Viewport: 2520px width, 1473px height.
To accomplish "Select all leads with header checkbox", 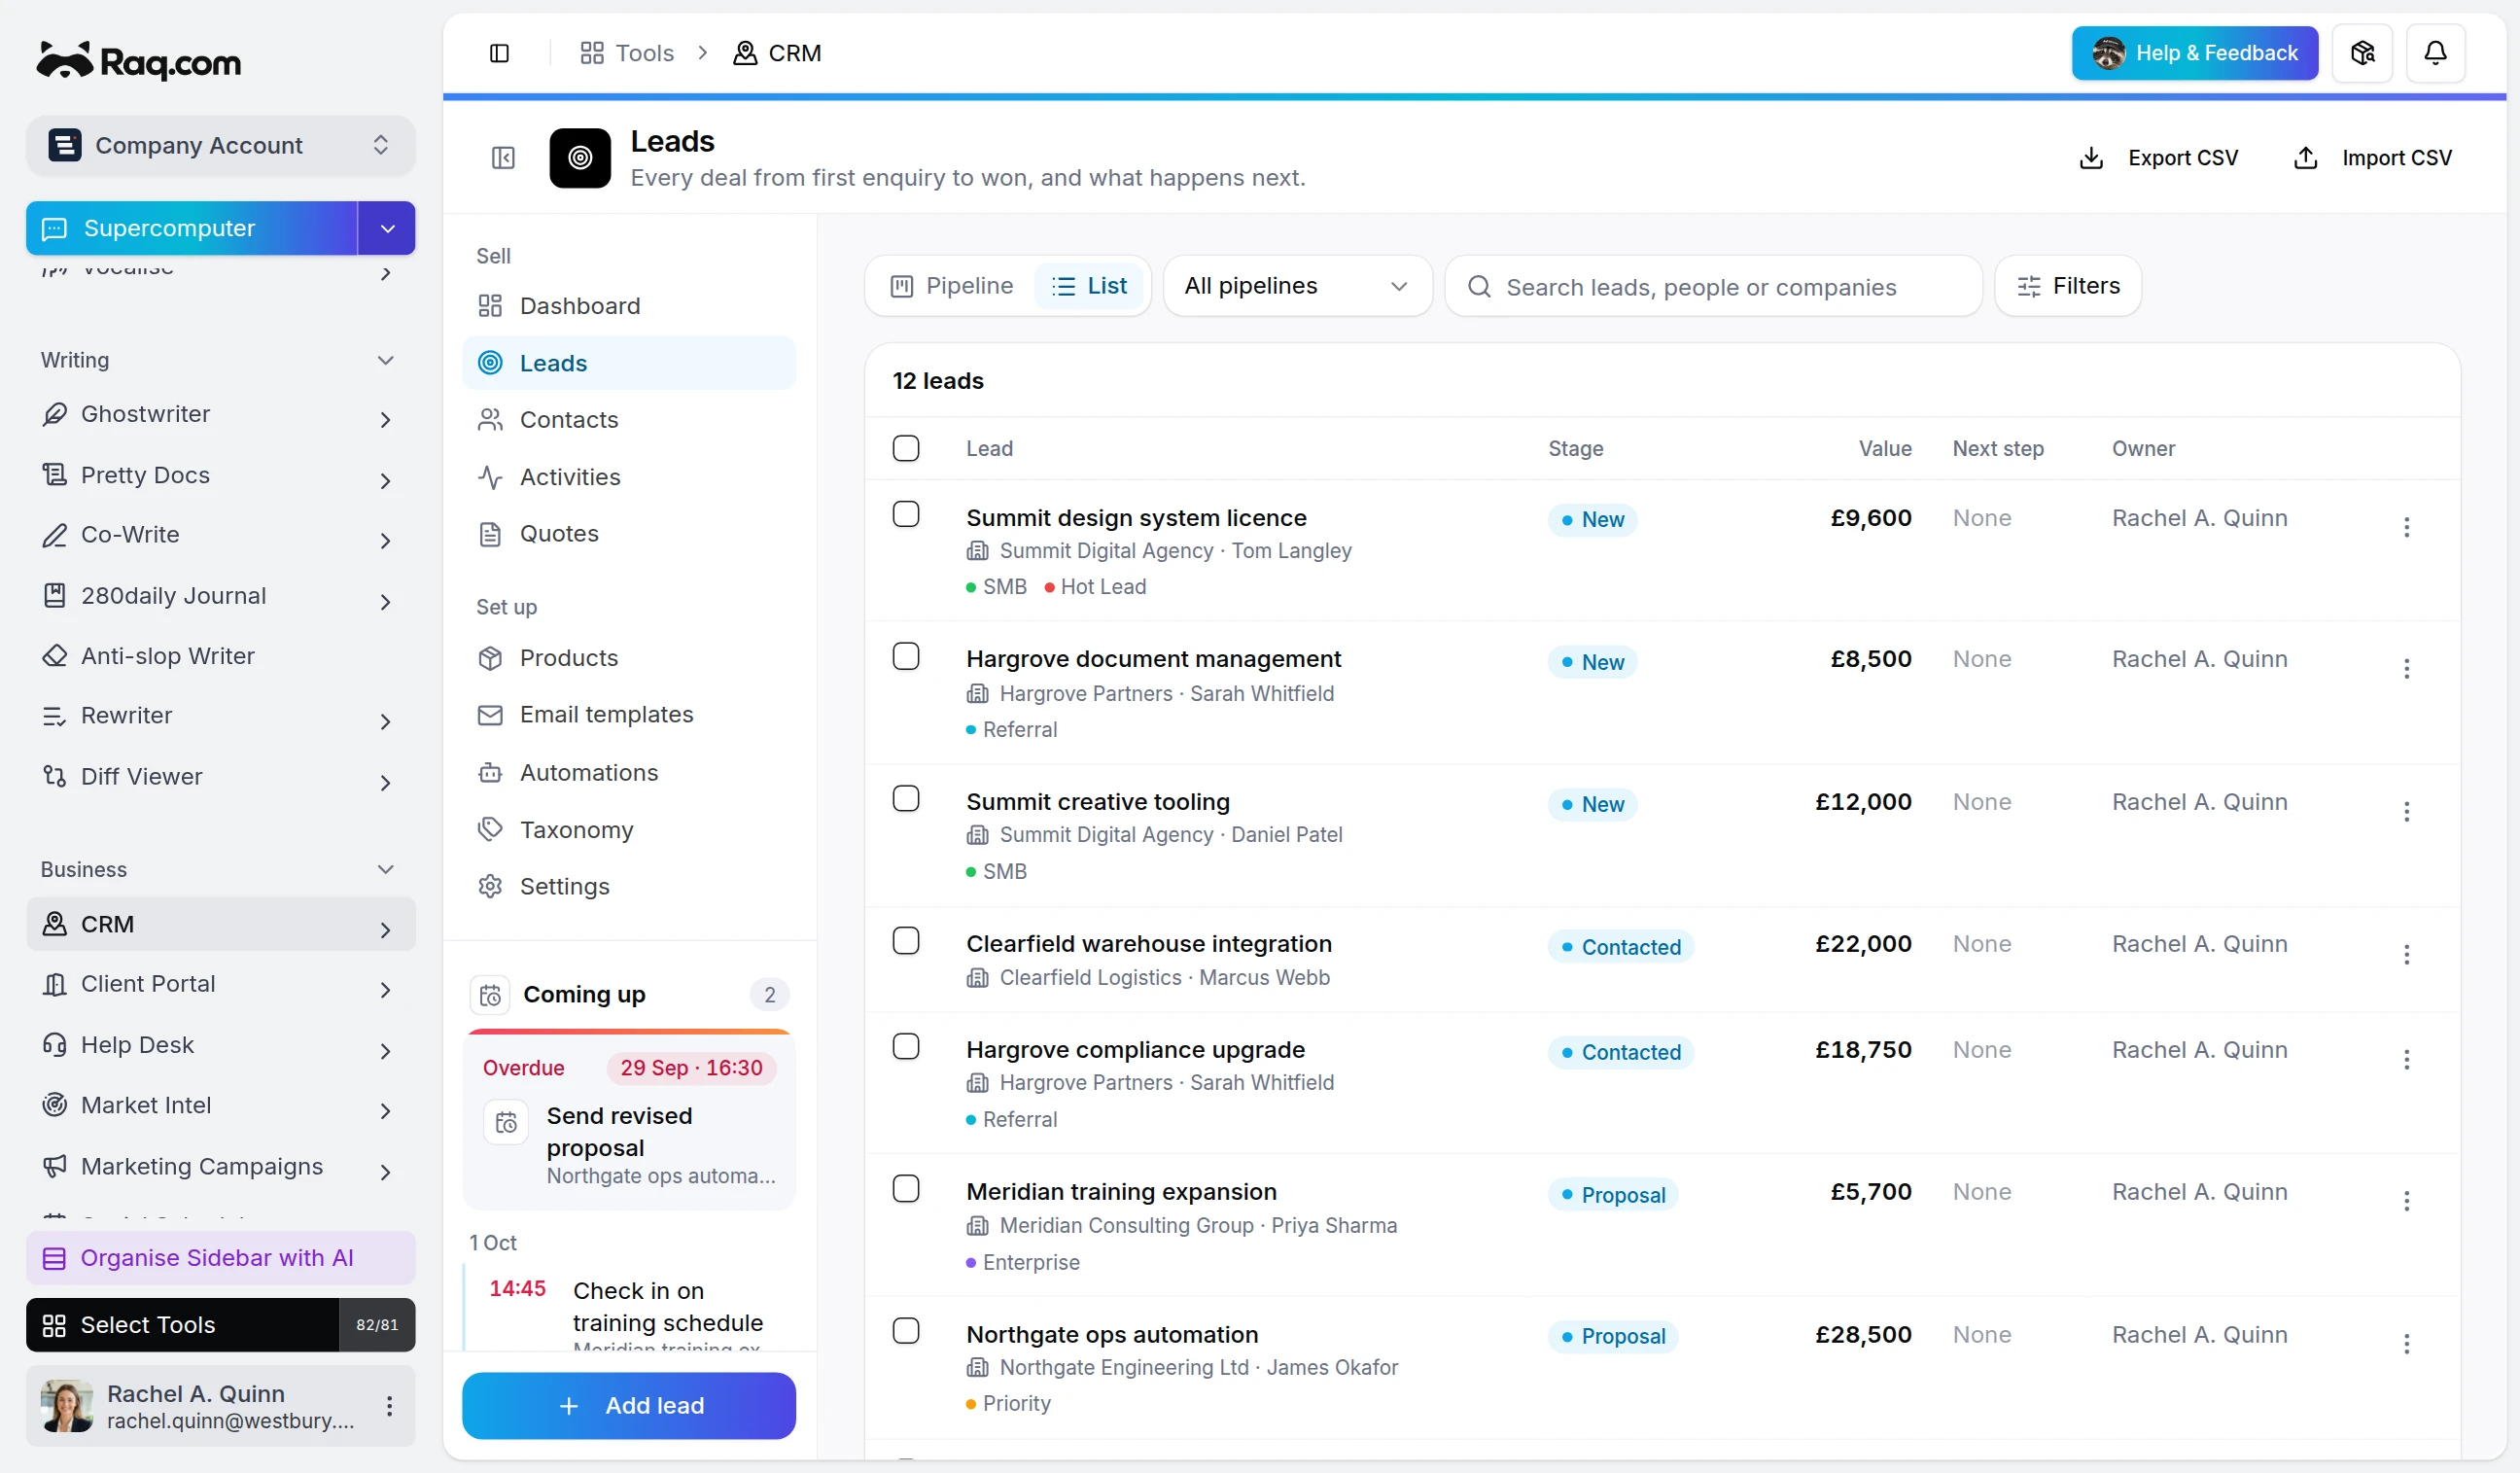I will [906, 448].
